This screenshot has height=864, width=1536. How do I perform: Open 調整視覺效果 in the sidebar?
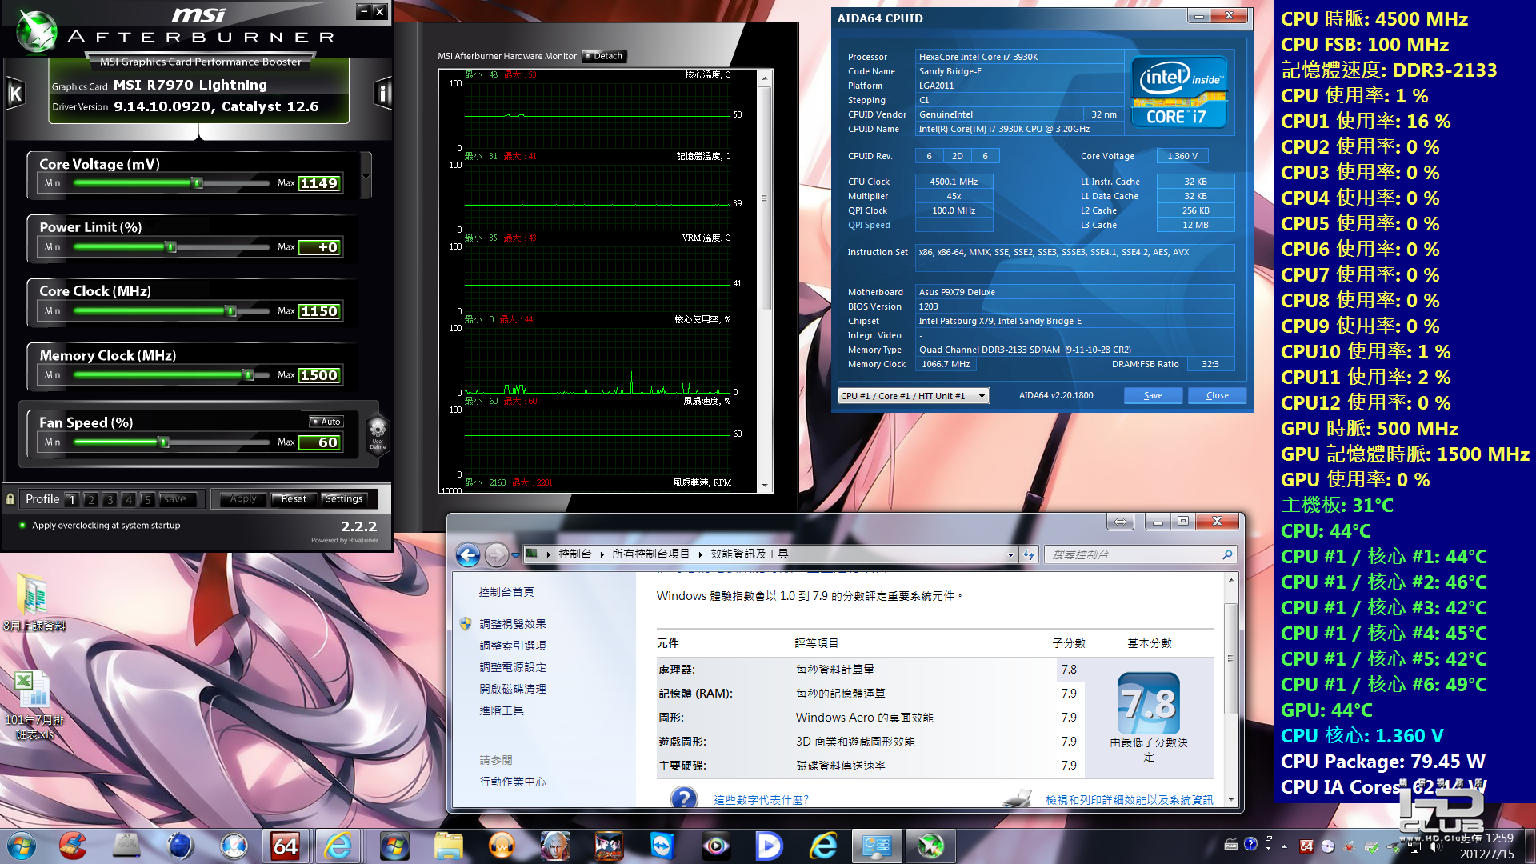513,624
